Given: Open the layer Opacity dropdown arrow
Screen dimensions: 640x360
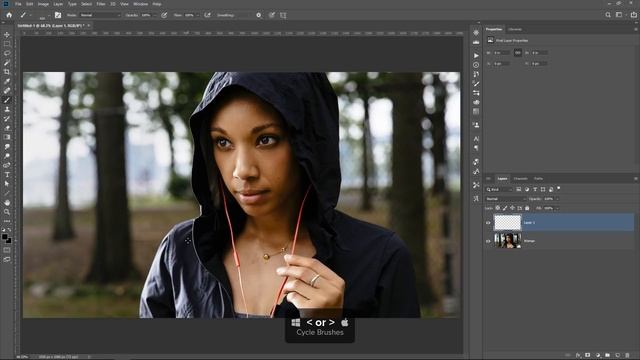Looking at the screenshot, I should tap(557, 199).
